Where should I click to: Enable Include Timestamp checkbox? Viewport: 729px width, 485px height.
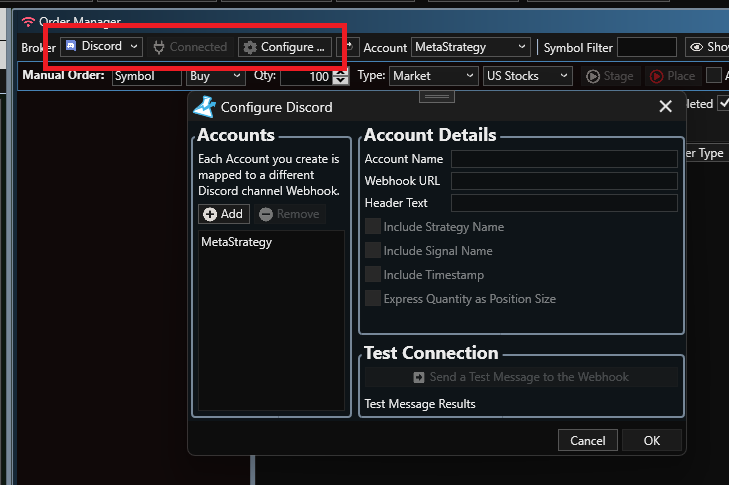(373, 274)
